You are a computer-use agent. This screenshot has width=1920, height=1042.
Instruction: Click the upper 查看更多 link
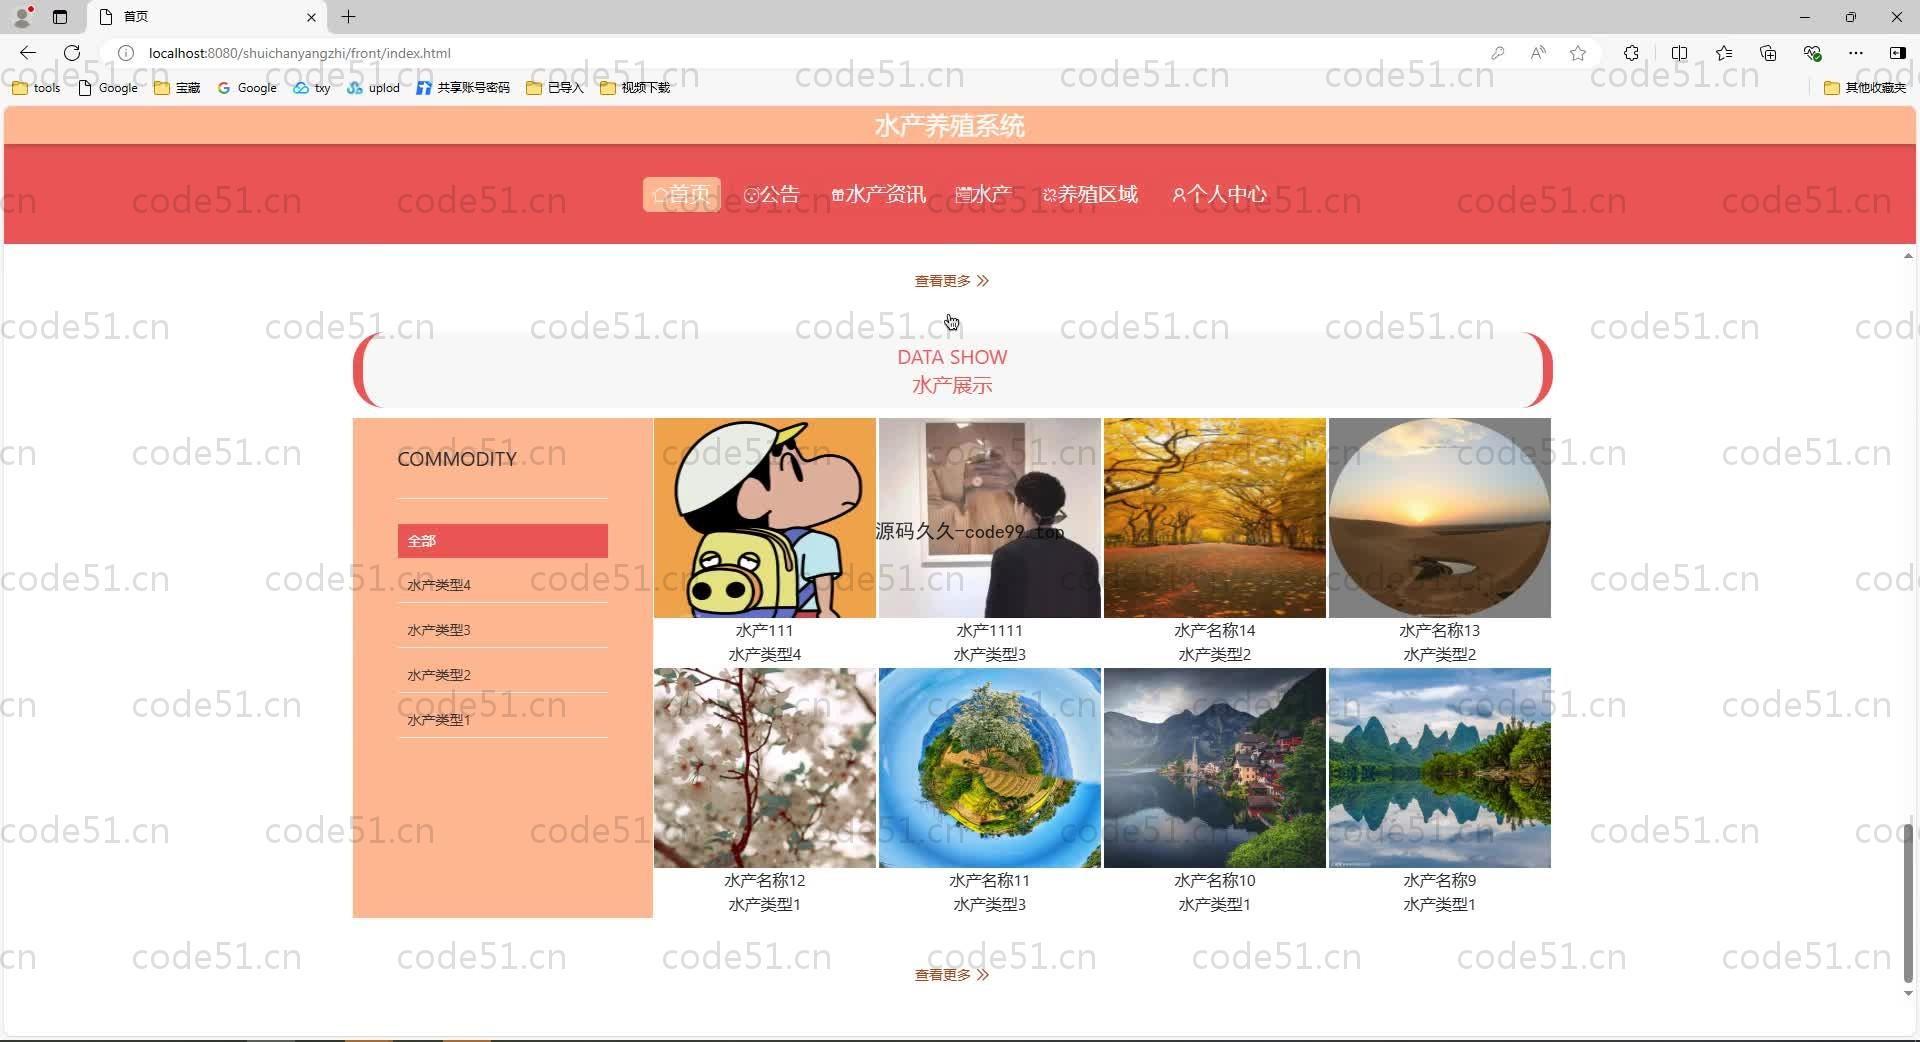pyautogui.click(x=951, y=281)
